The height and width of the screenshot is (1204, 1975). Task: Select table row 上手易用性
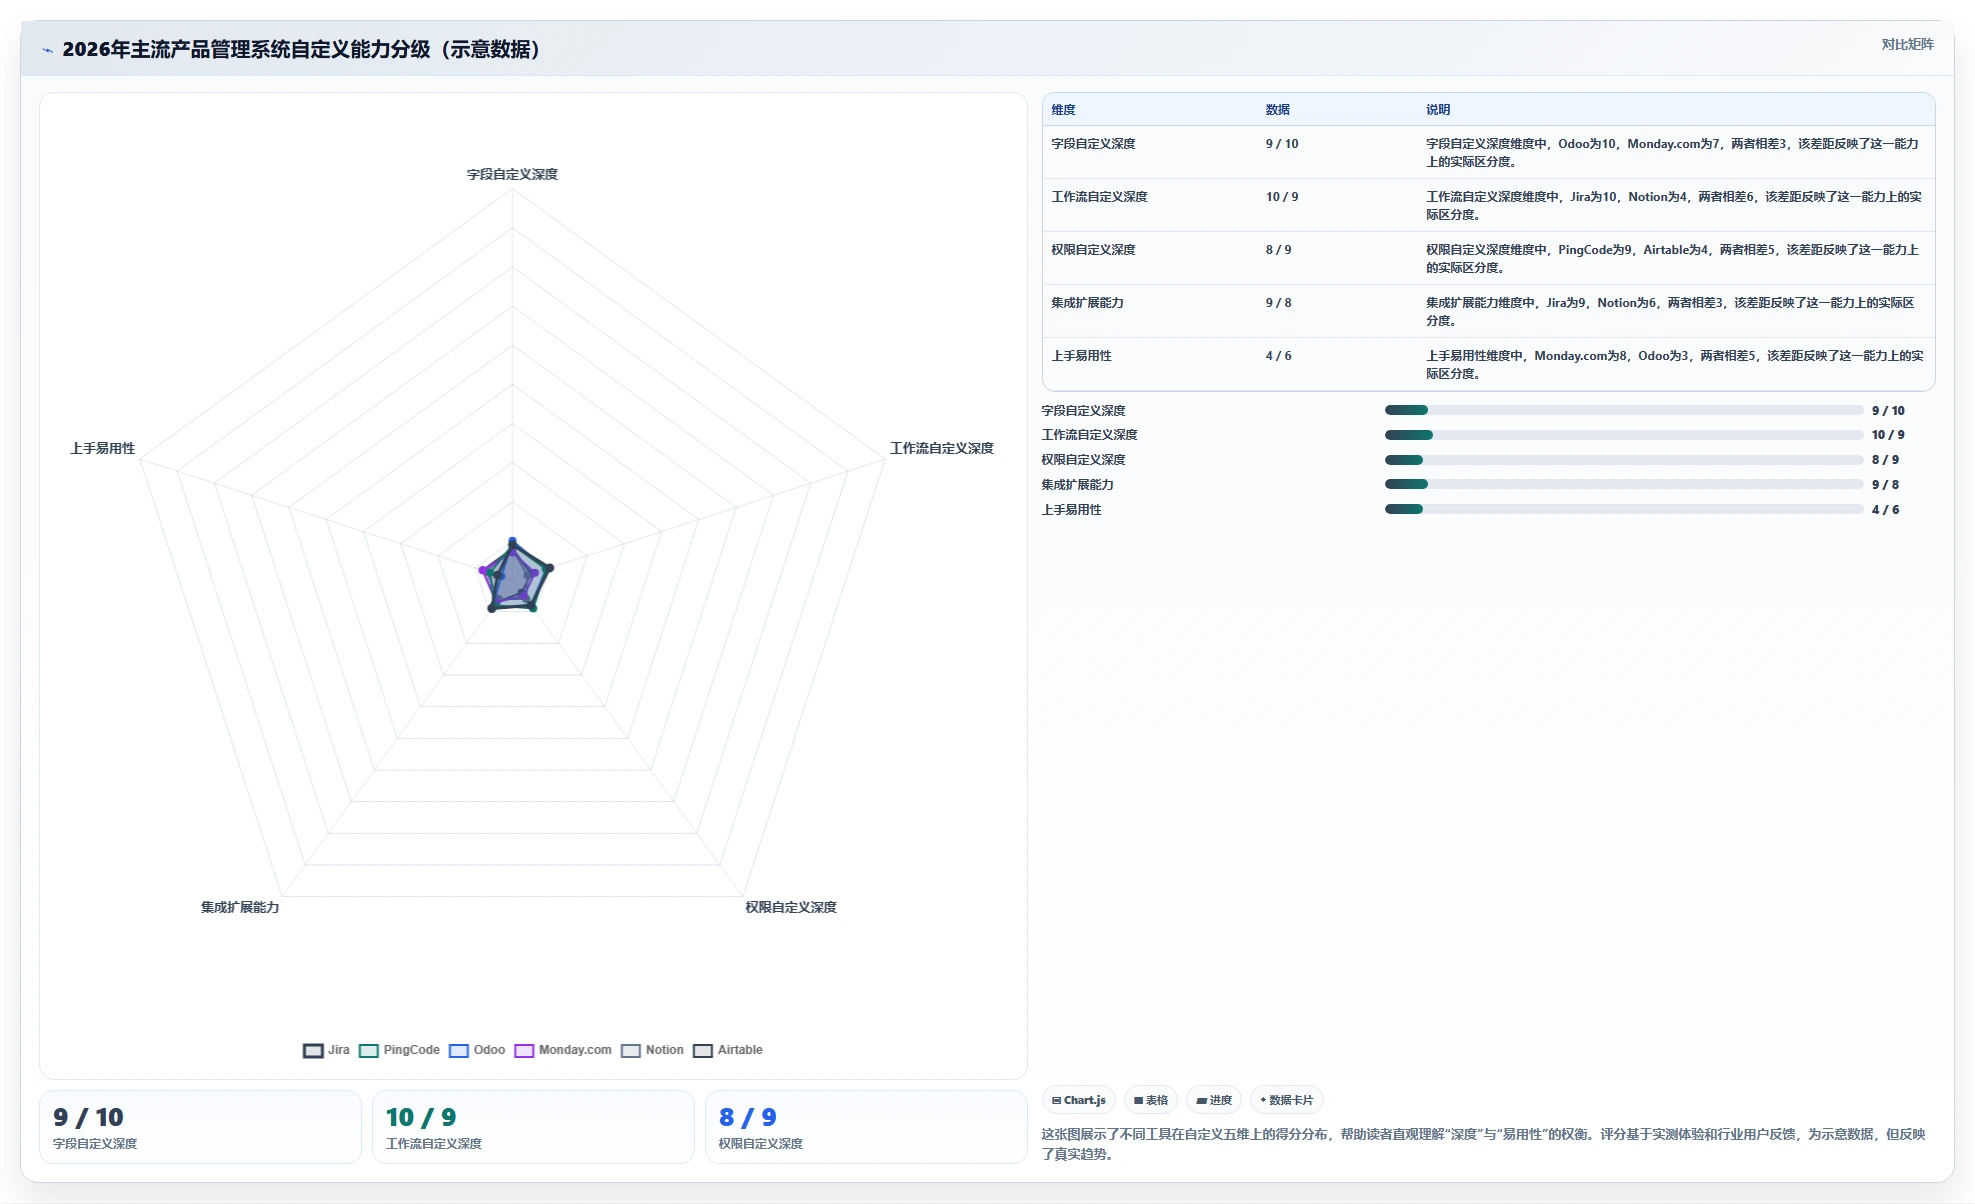[x=1488, y=364]
